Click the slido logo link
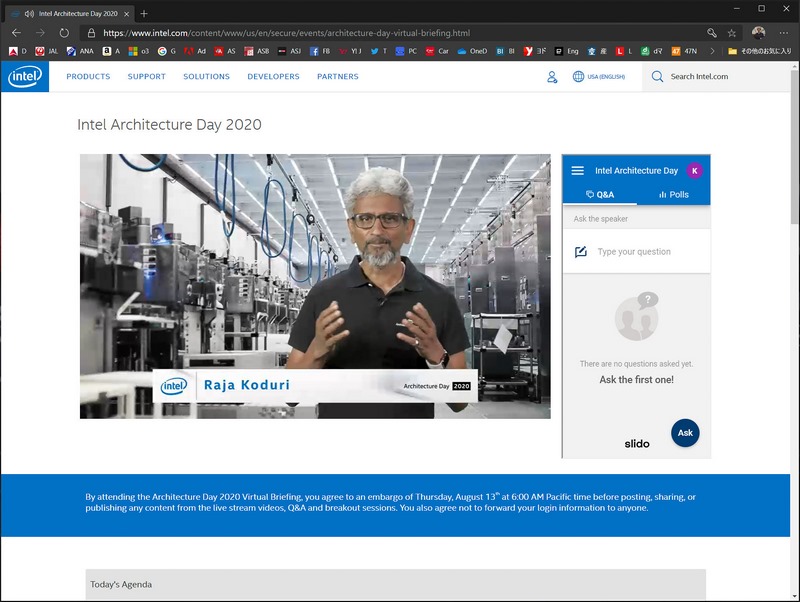Screen dimensions: 800x602 pos(637,443)
